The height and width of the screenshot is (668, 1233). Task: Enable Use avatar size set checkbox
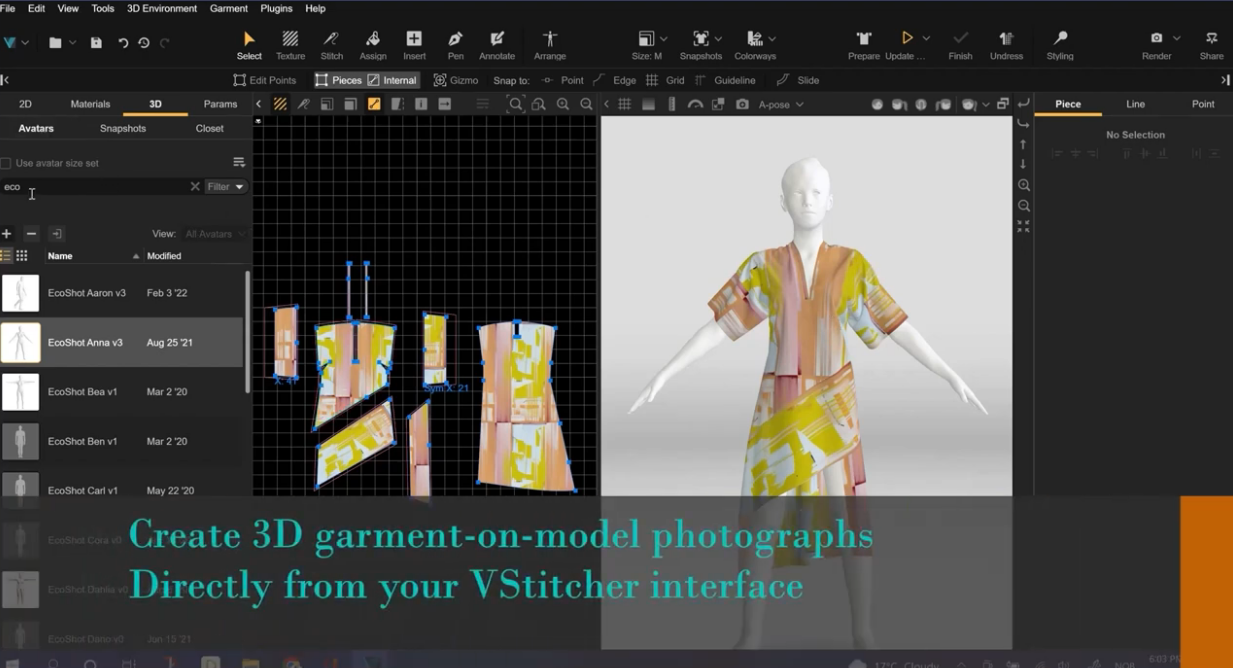(x=6, y=163)
